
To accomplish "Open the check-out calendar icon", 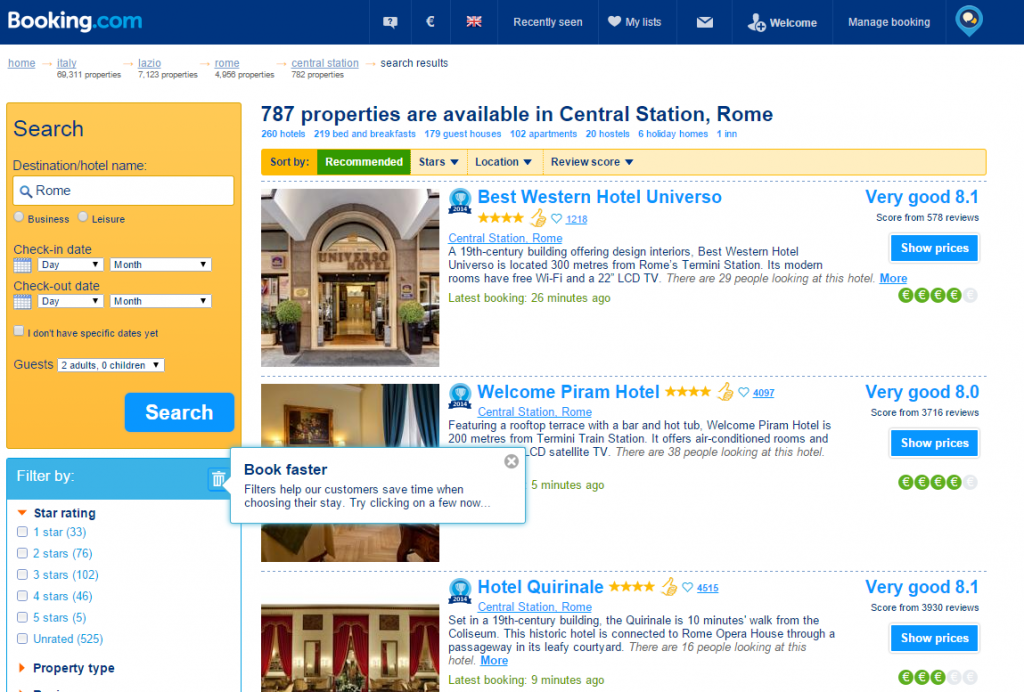I will 22,302.
